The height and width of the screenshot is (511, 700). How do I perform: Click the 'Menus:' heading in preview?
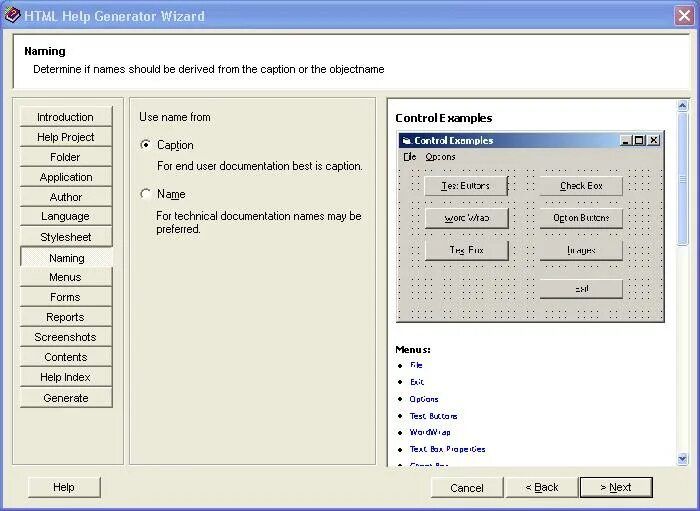coord(413,349)
